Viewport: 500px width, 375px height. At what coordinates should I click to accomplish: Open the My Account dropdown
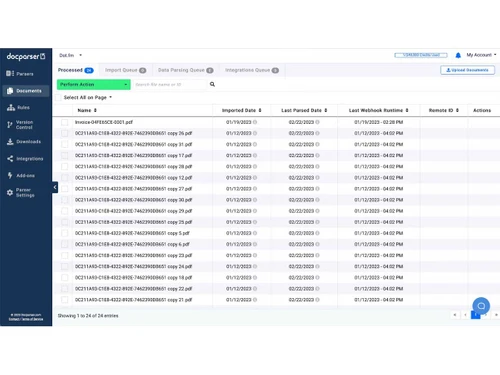click(x=481, y=55)
